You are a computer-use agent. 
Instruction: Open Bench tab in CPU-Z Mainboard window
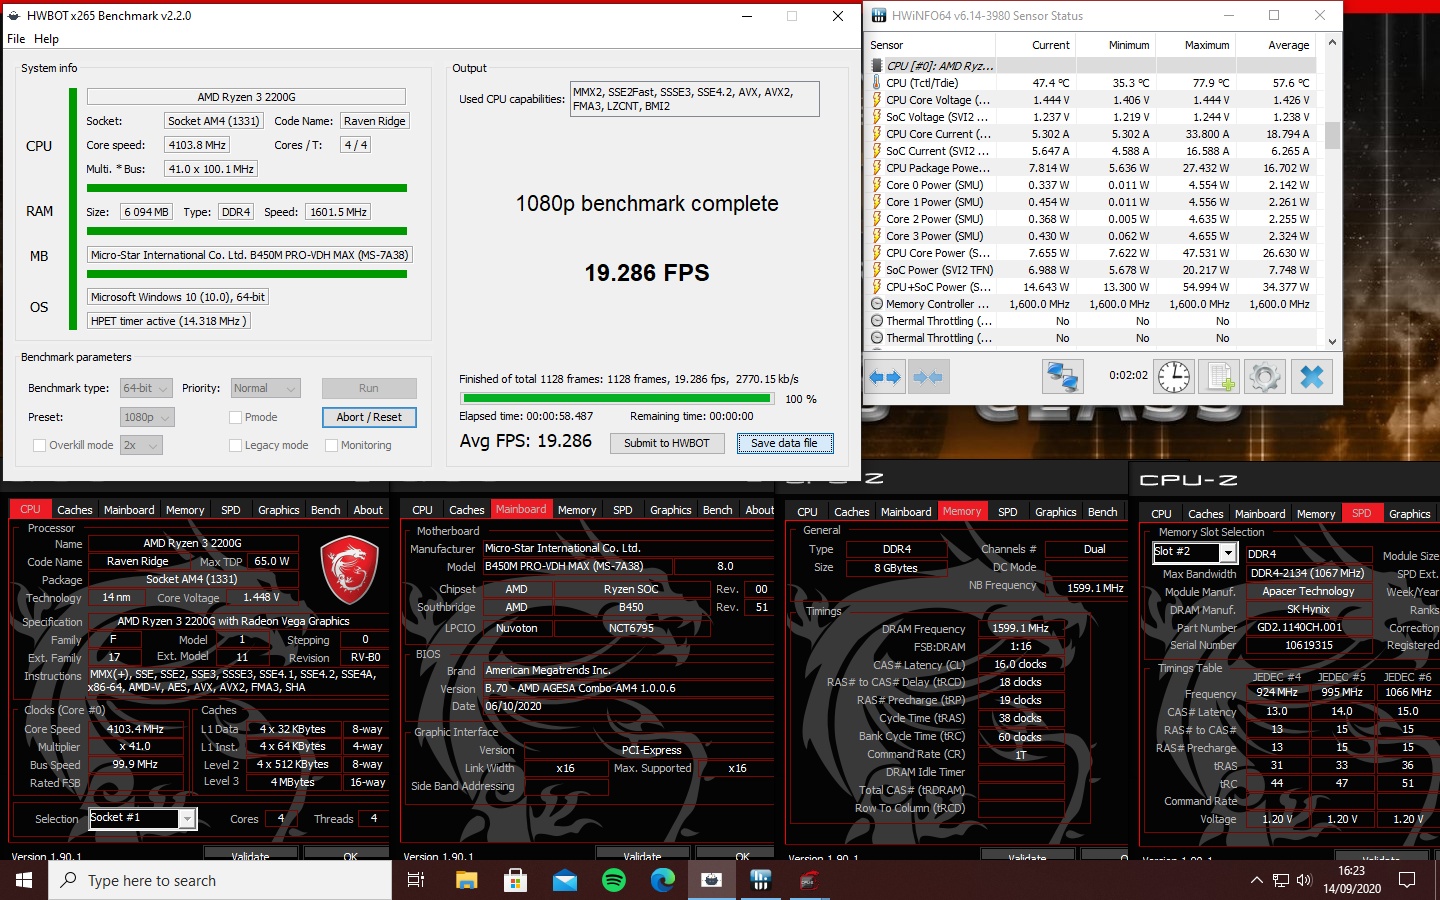point(717,510)
